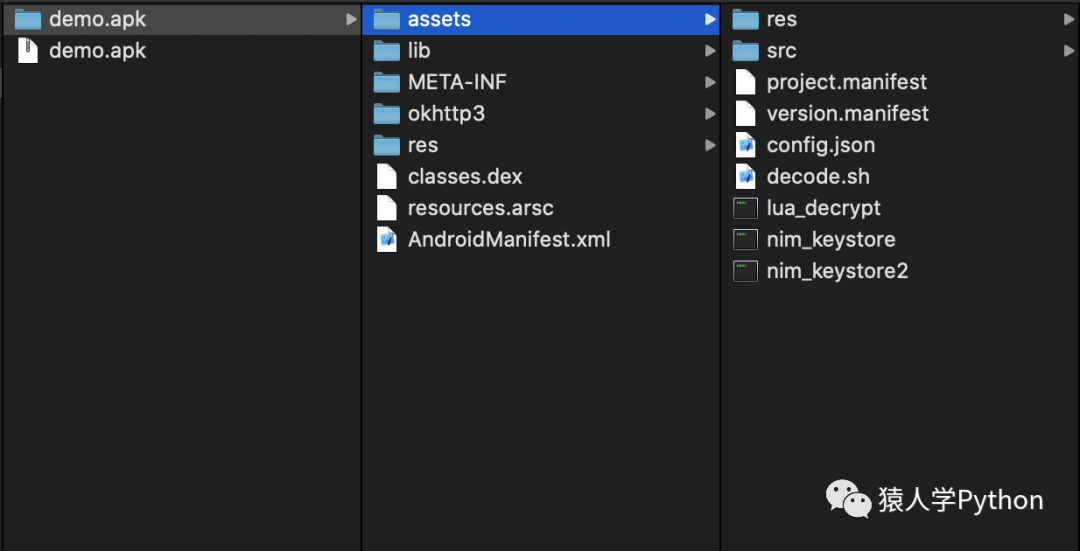The width and height of the screenshot is (1080, 551).
Task: Click the META-INF folder icon
Action: click(387, 83)
